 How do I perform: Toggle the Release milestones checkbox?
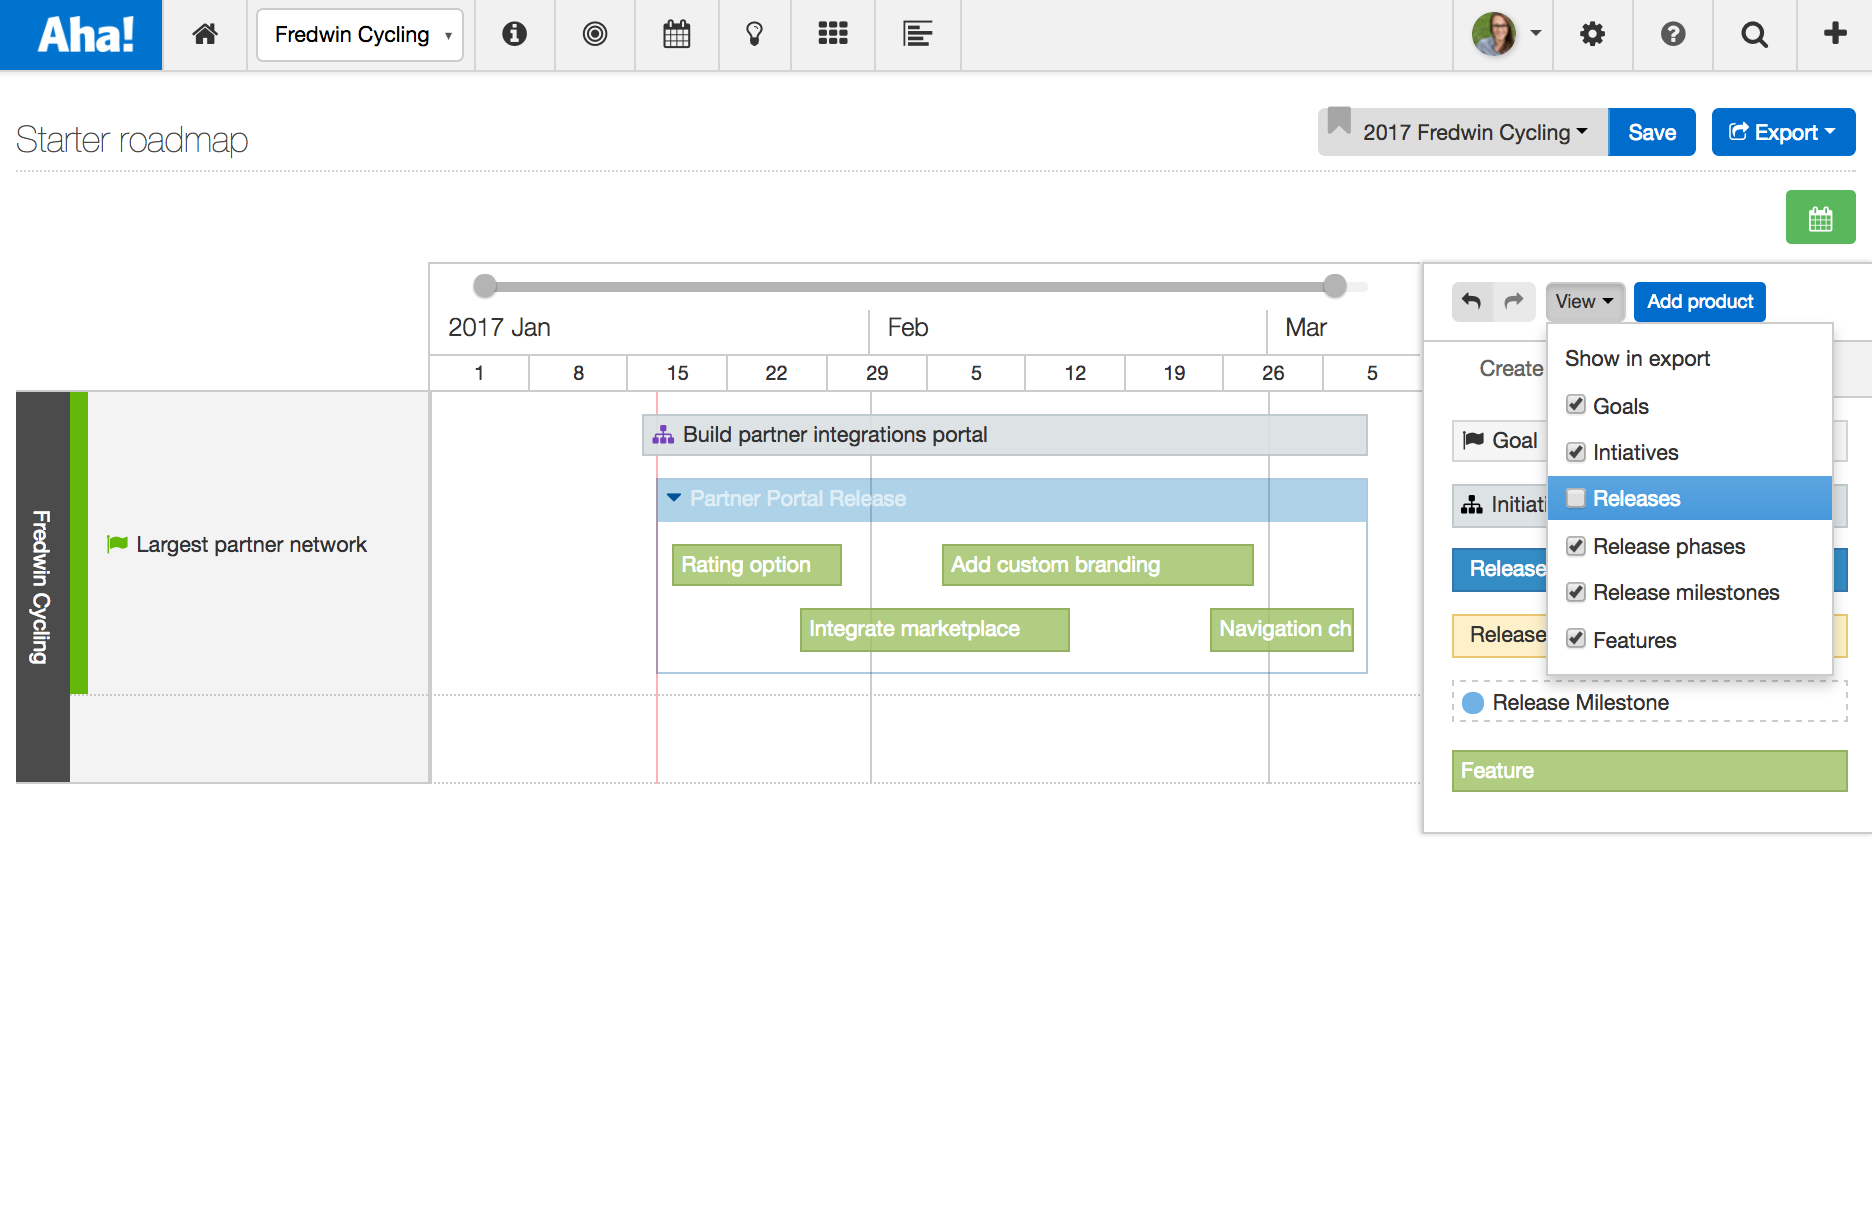pyautogui.click(x=1576, y=592)
